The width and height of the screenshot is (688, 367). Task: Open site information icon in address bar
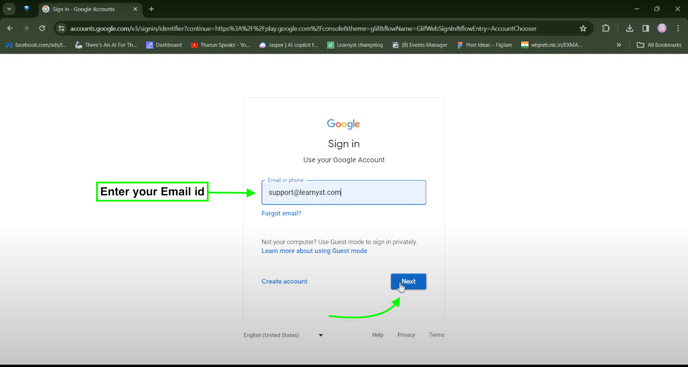pyautogui.click(x=61, y=29)
